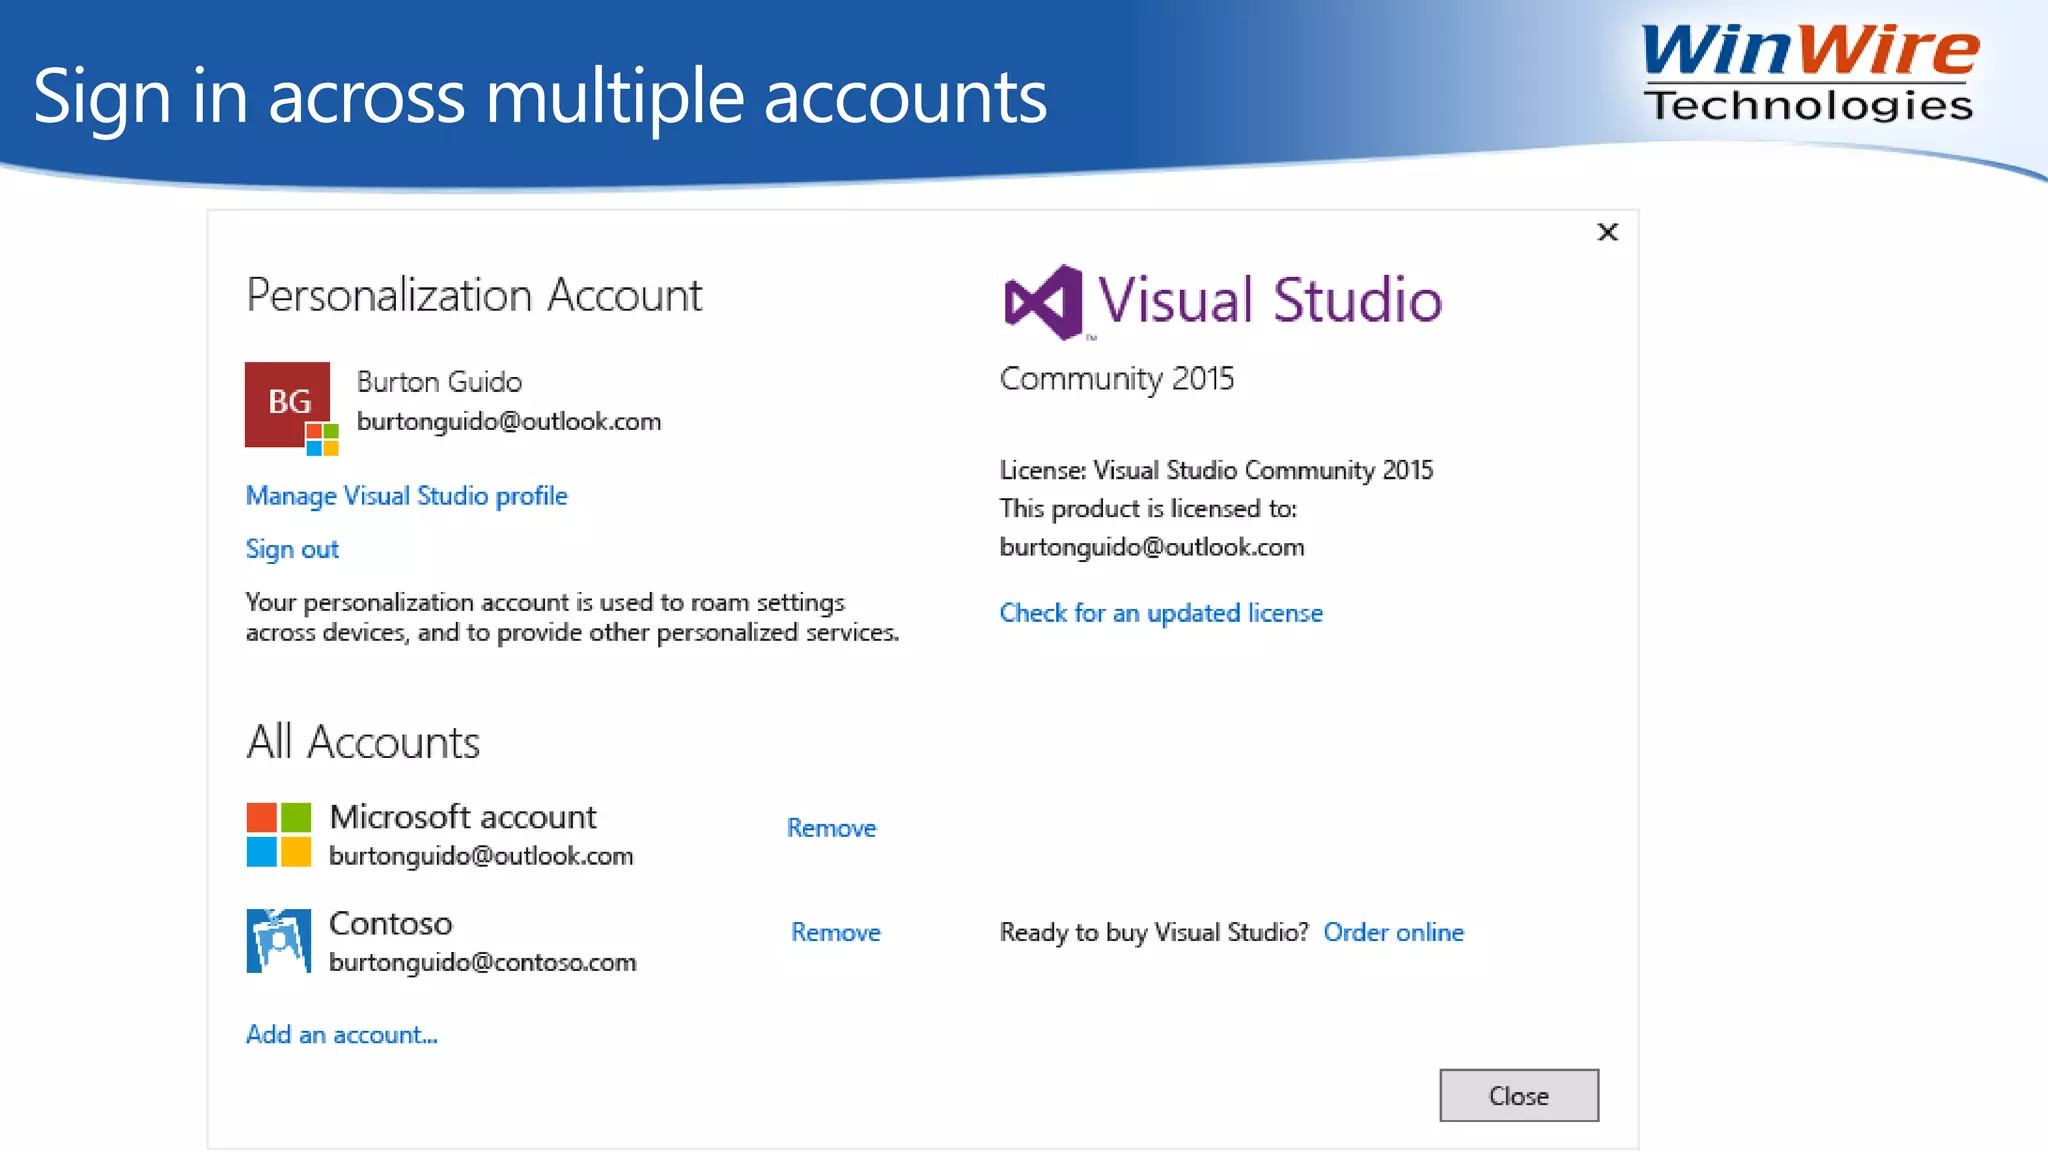Remove the Microsoft account entry

pyautogui.click(x=831, y=828)
